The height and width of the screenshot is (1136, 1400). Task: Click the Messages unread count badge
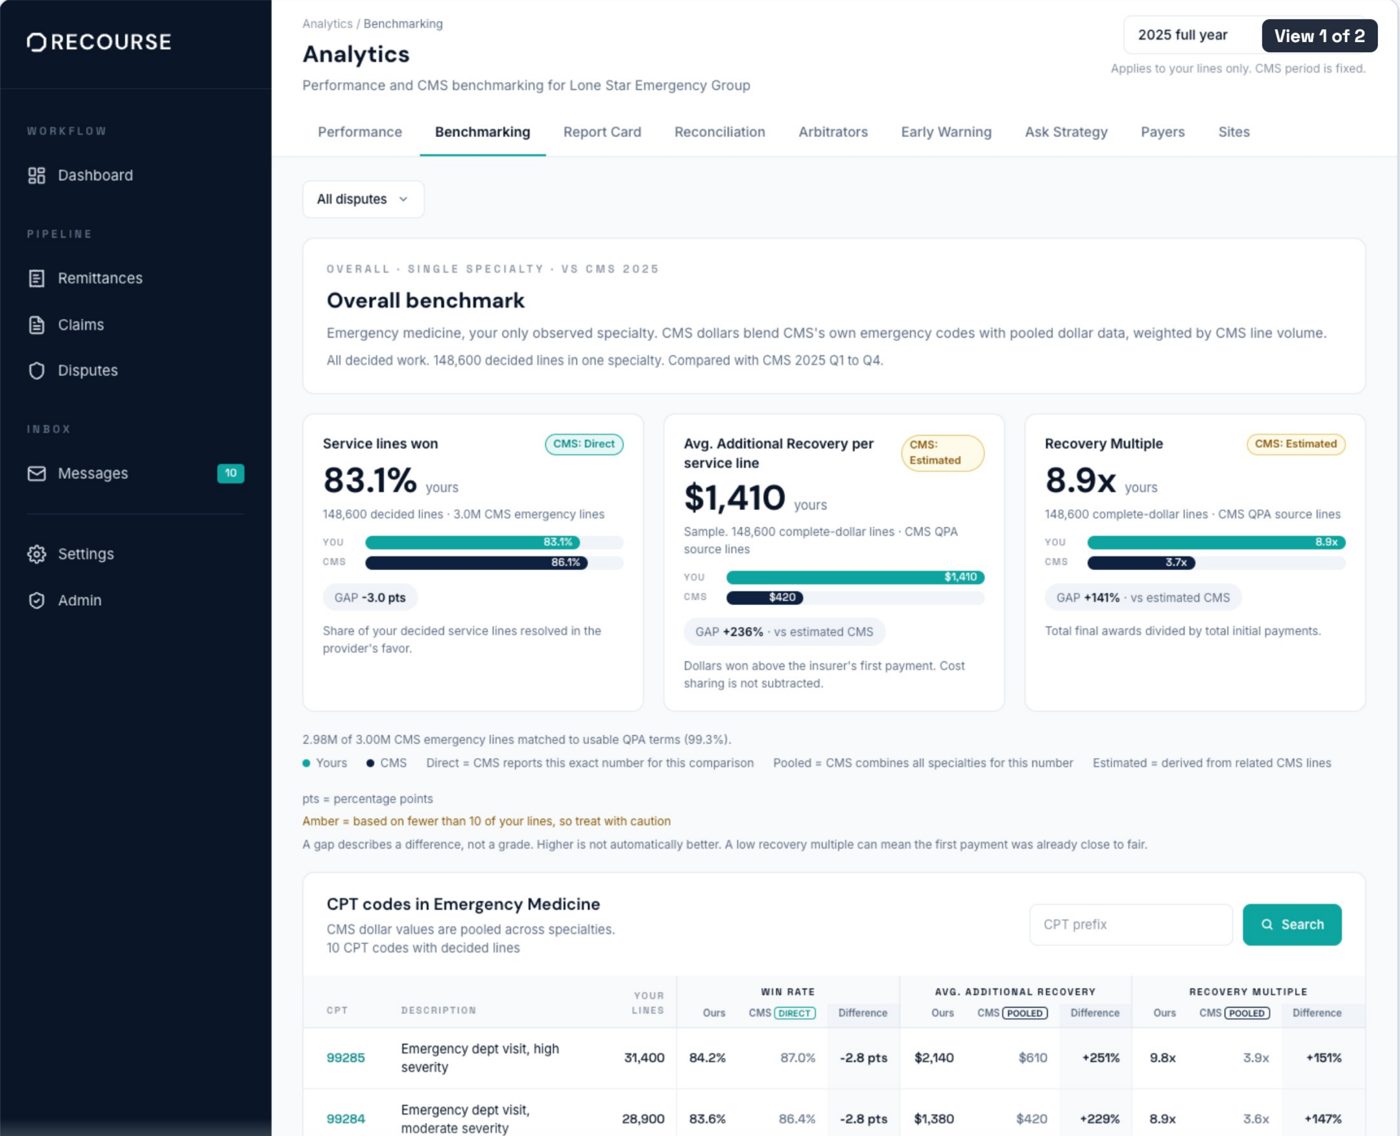(231, 473)
